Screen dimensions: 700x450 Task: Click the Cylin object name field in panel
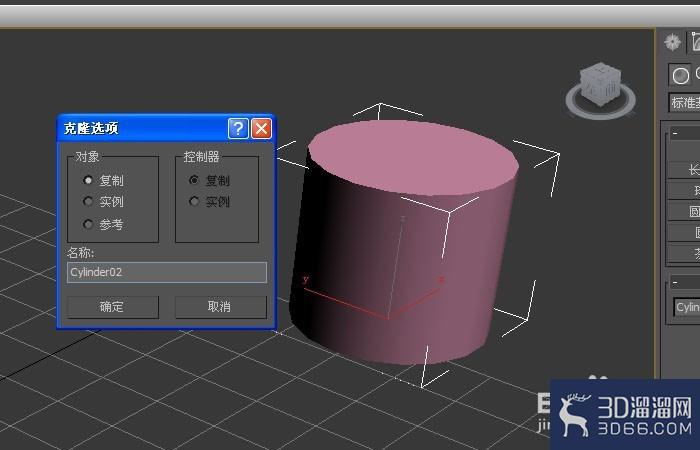(x=687, y=307)
